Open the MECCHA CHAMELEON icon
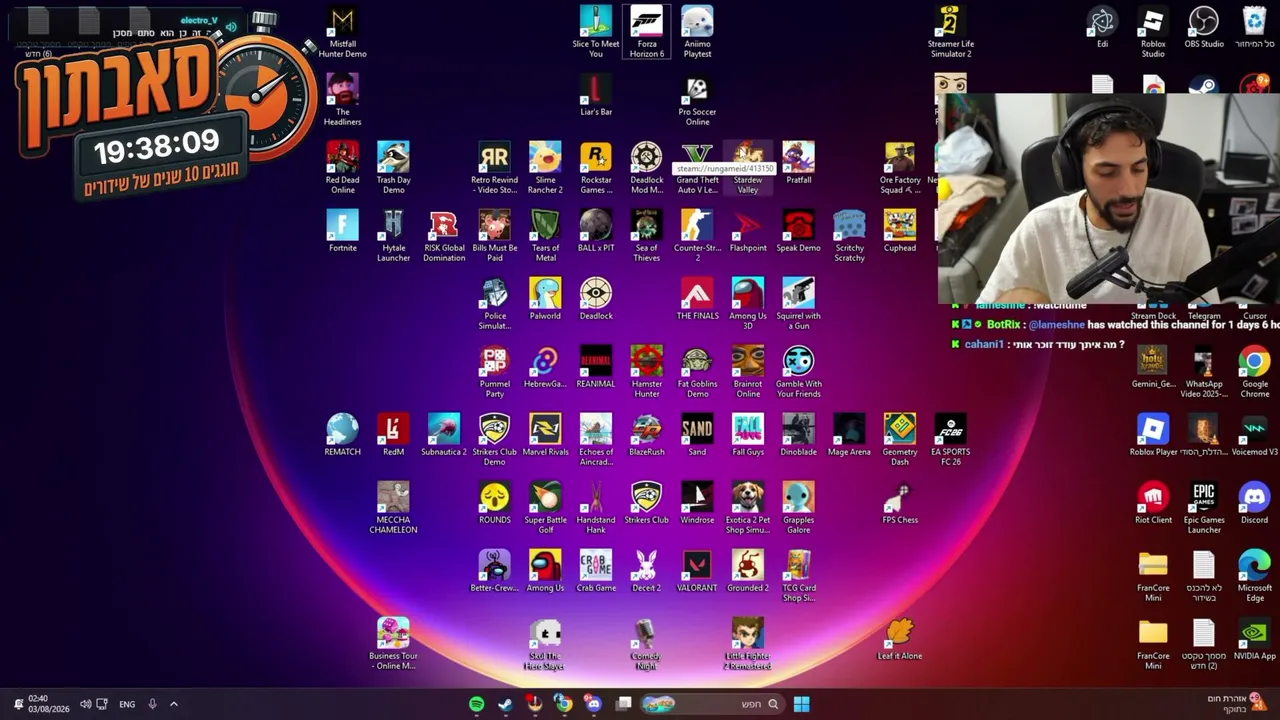 [393, 508]
